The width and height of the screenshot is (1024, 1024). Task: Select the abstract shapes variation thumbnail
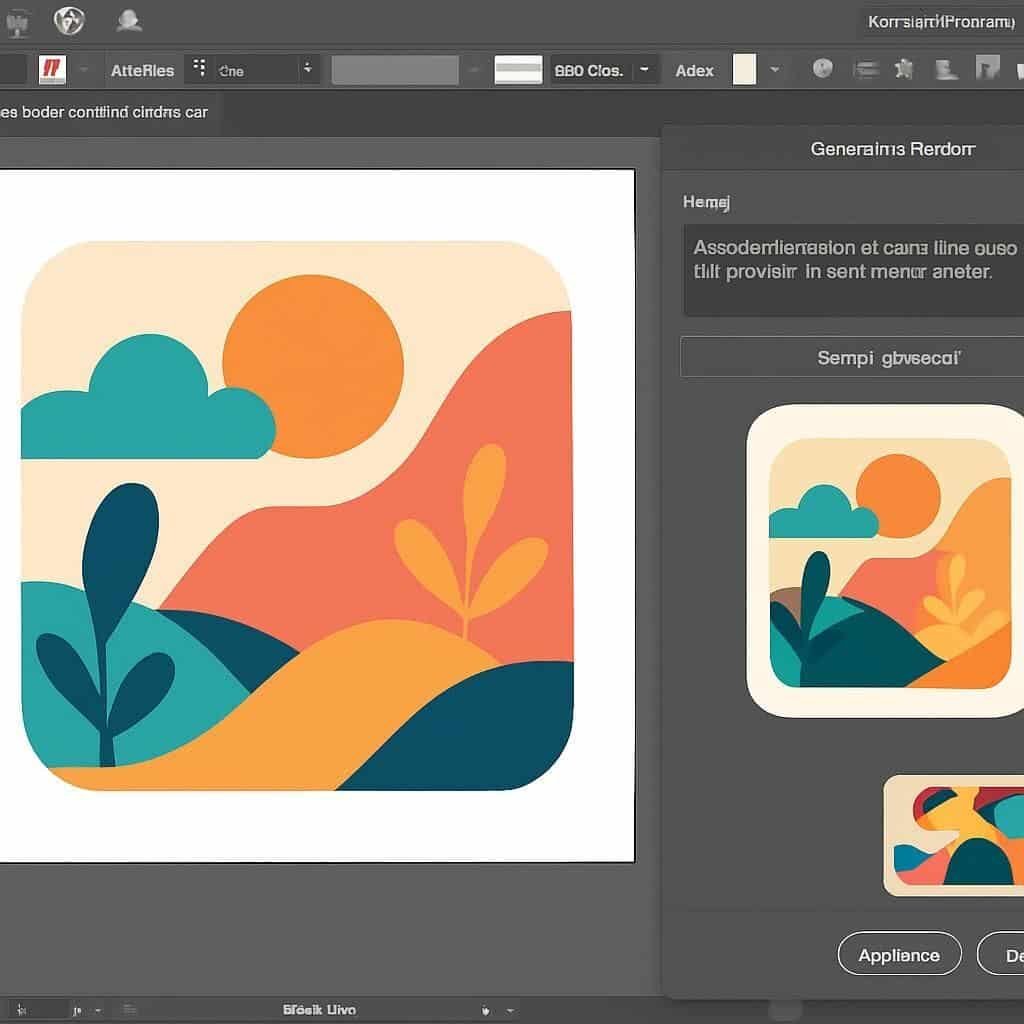[955, 835]
